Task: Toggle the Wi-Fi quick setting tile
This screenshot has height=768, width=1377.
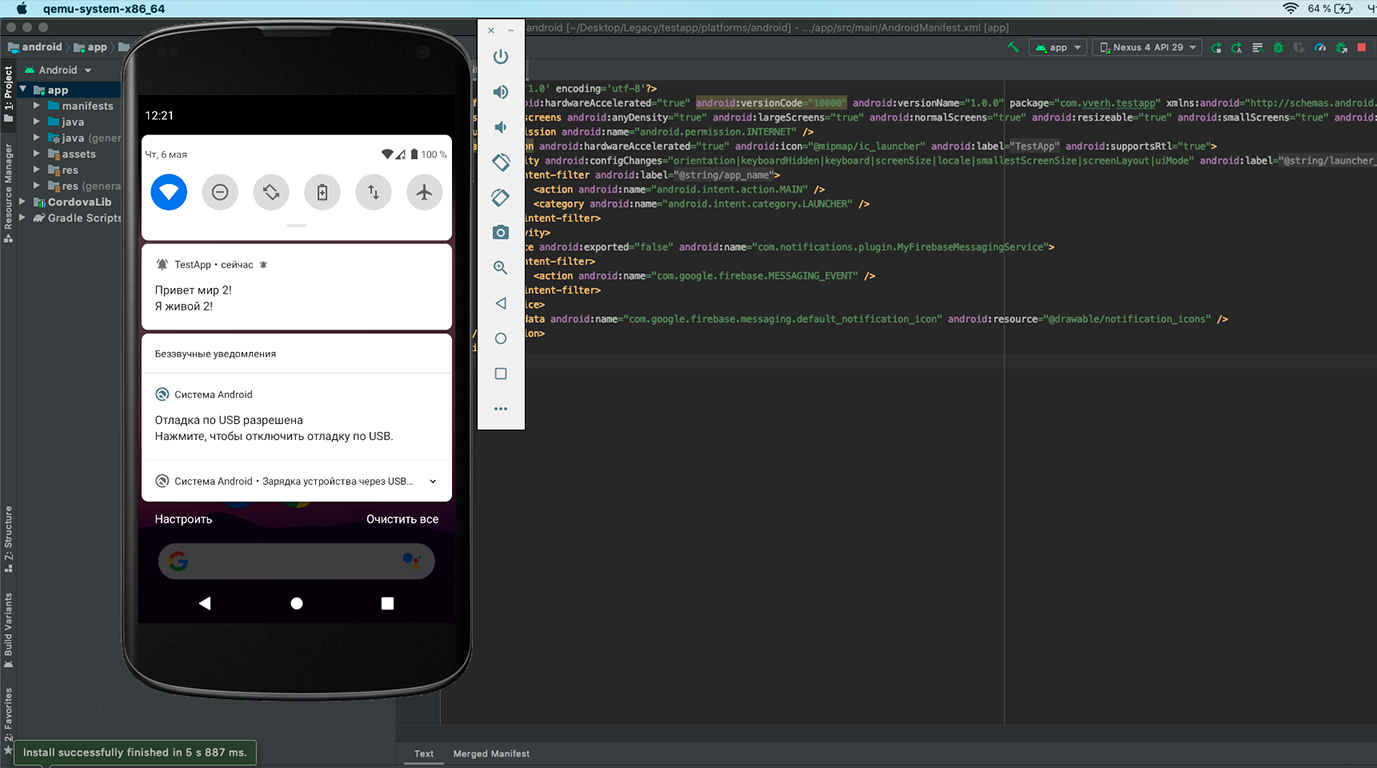Action: (169, 192)
